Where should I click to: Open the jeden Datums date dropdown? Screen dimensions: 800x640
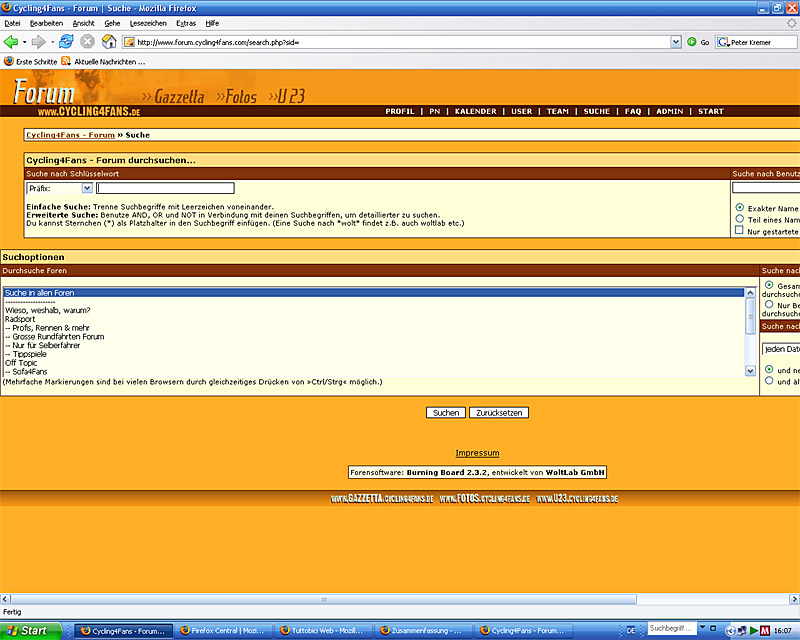point(780,349)
